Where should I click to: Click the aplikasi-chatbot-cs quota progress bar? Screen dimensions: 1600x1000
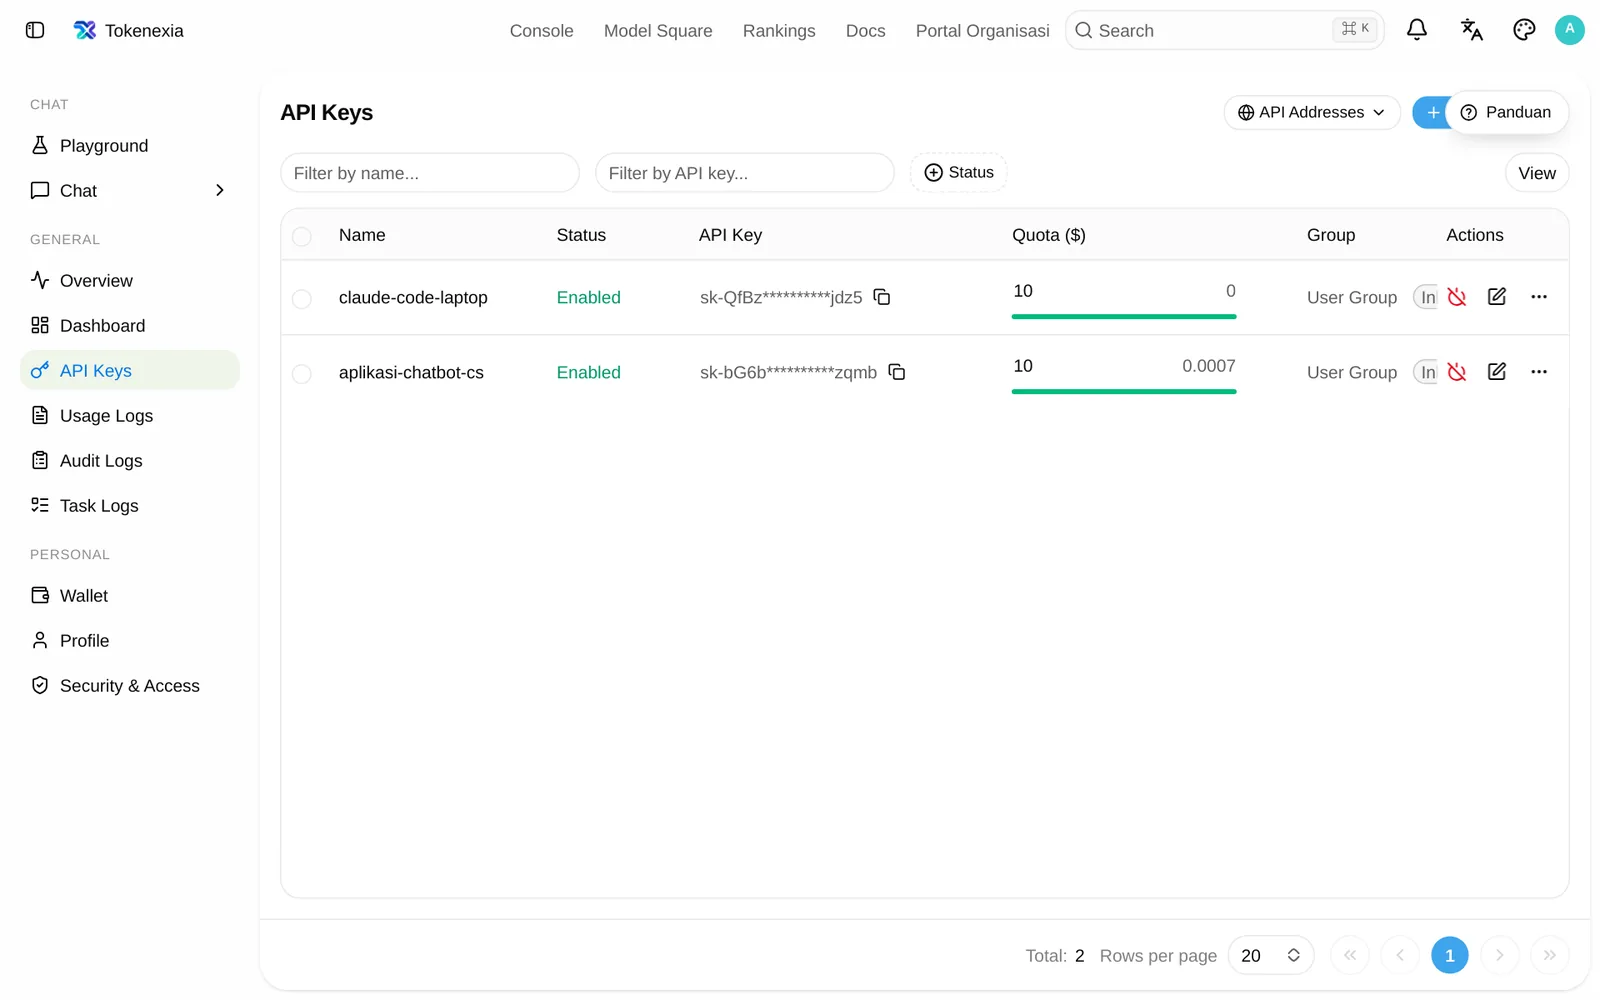click(x=1124, y=391)
